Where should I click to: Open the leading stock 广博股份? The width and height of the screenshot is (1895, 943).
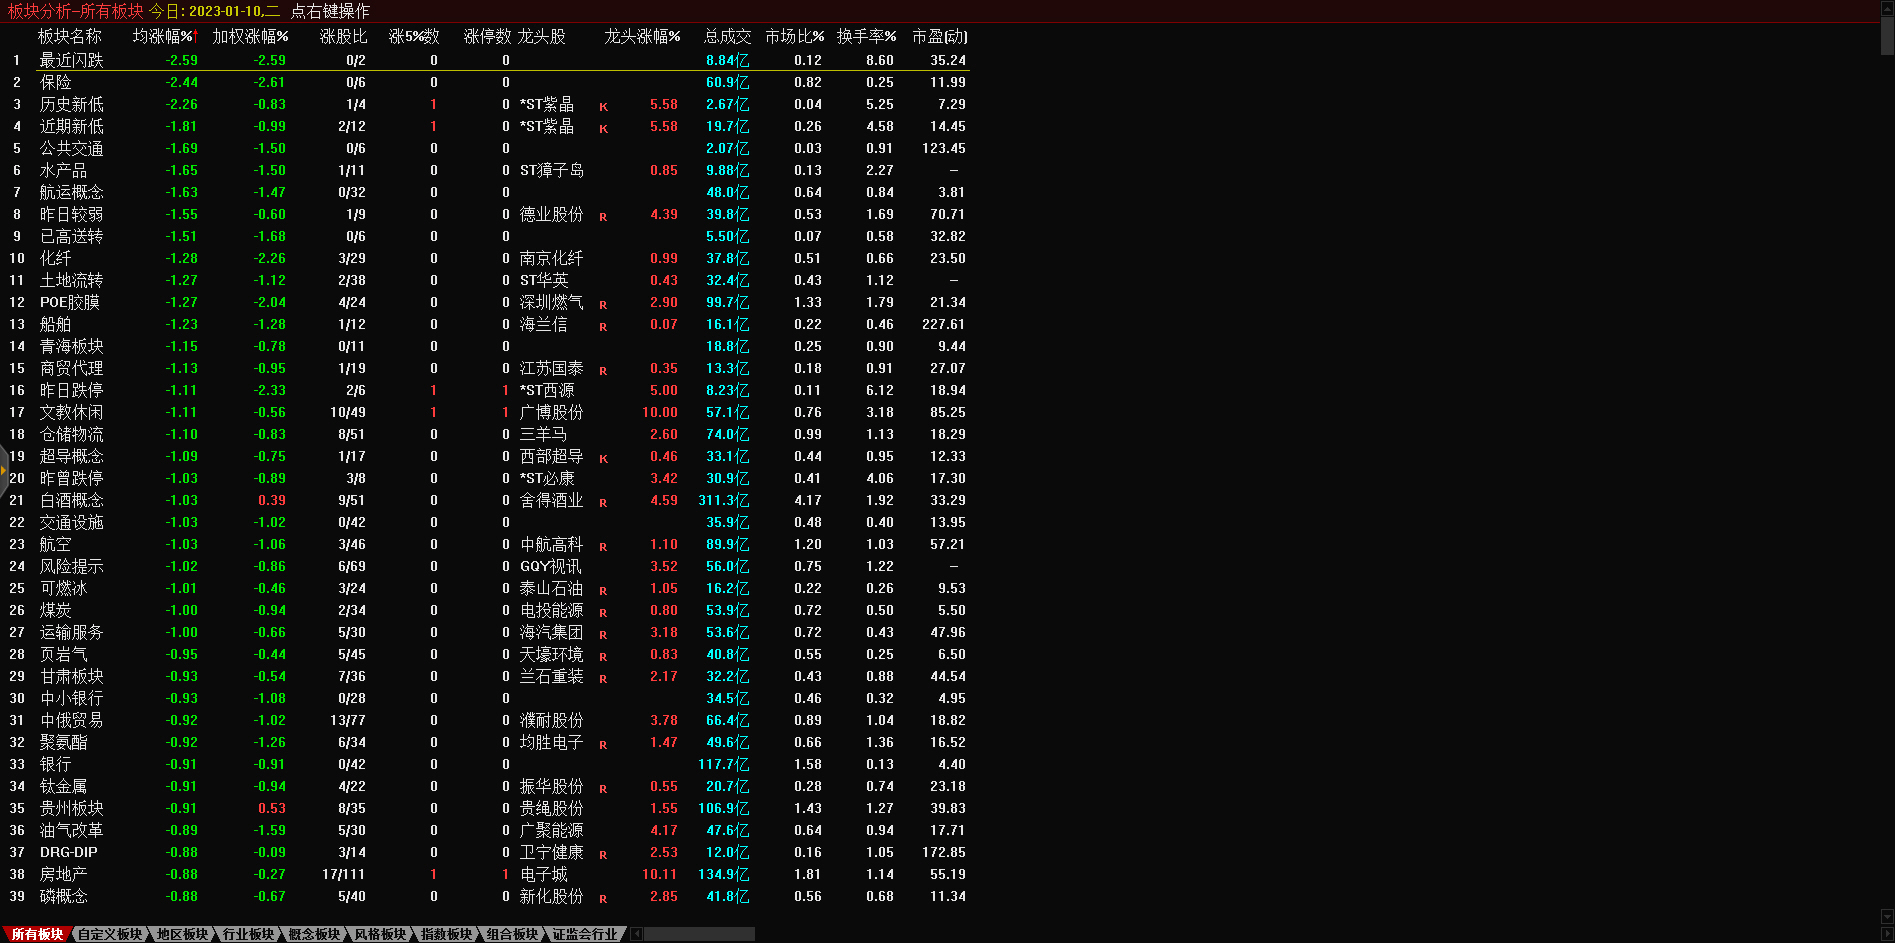(551, 412)
